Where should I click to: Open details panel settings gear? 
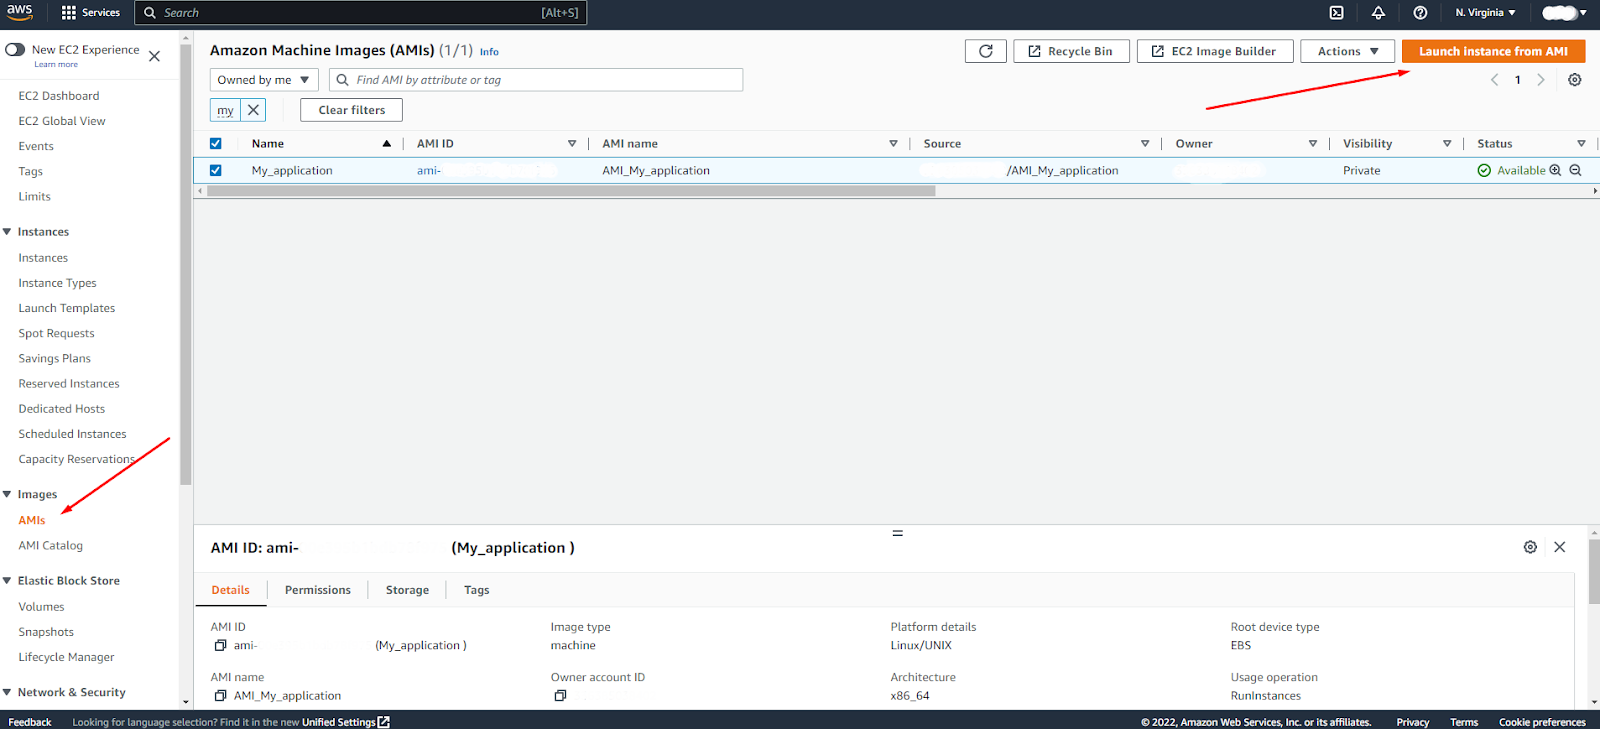[1530, 547]
